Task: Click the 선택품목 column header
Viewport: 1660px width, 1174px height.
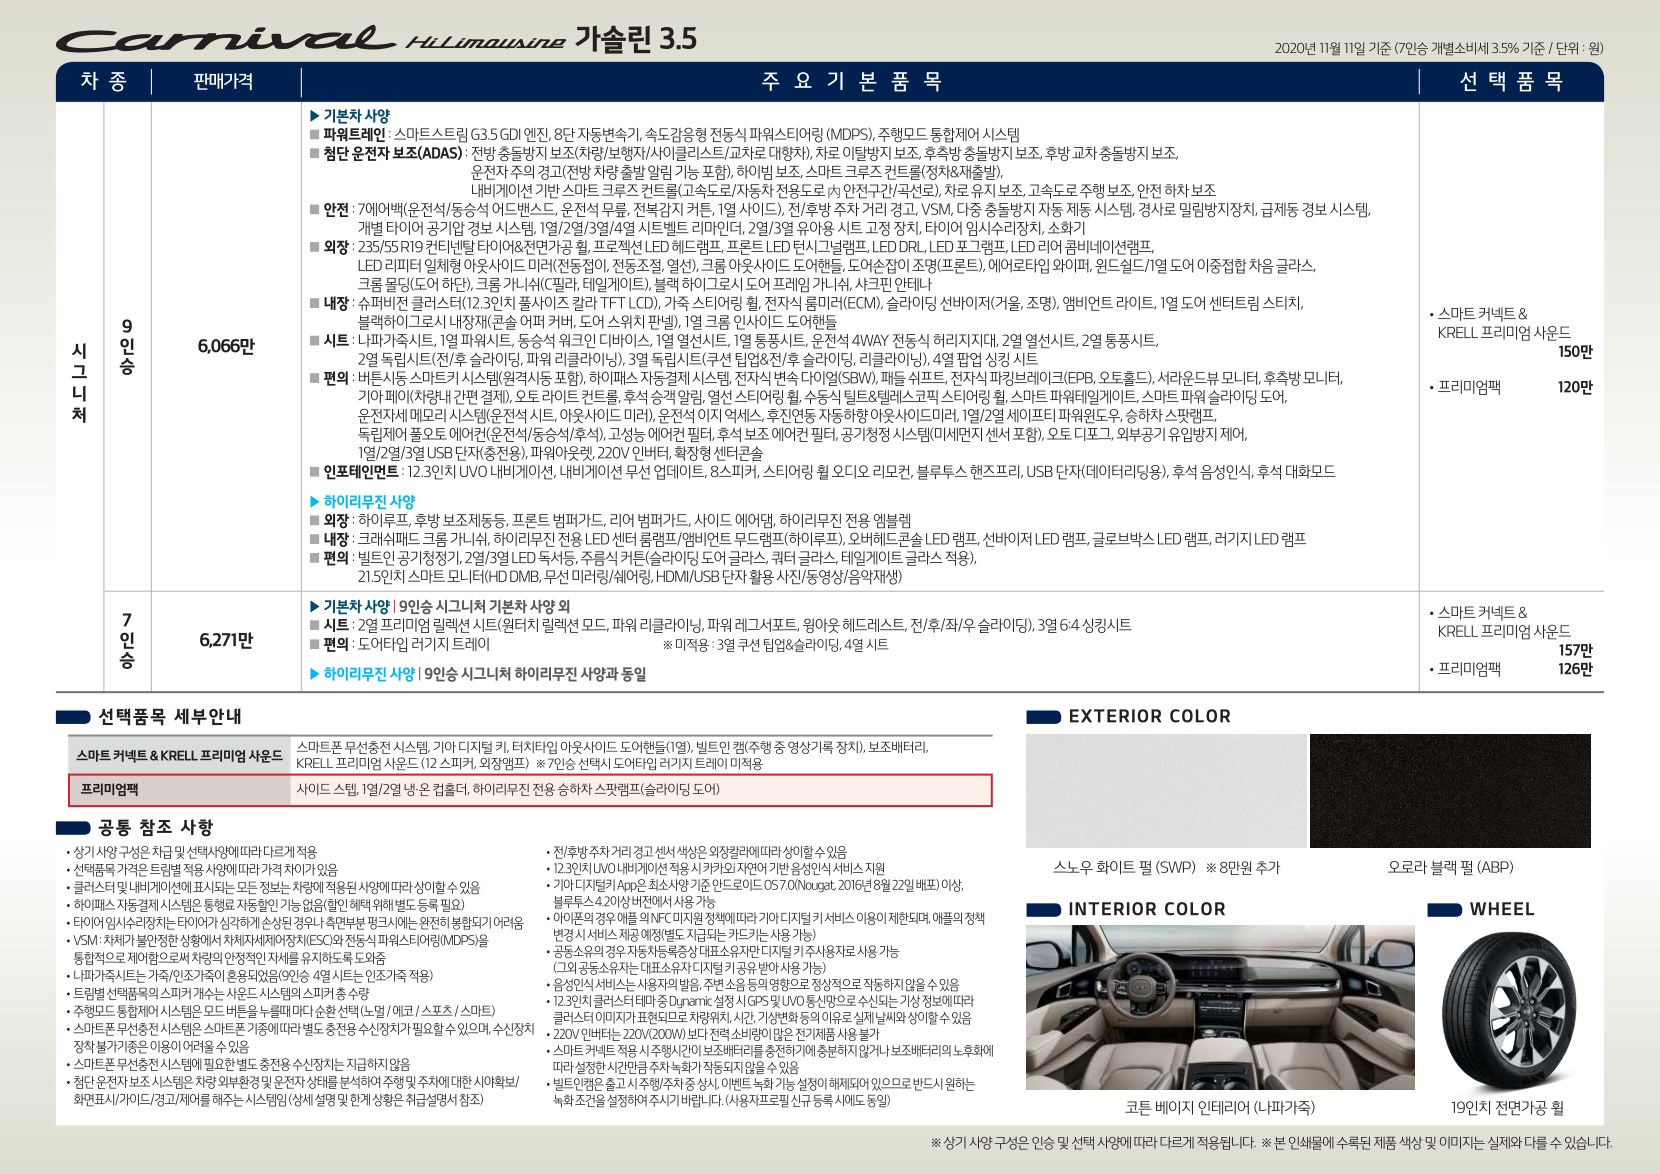Action: point(1511,82)
